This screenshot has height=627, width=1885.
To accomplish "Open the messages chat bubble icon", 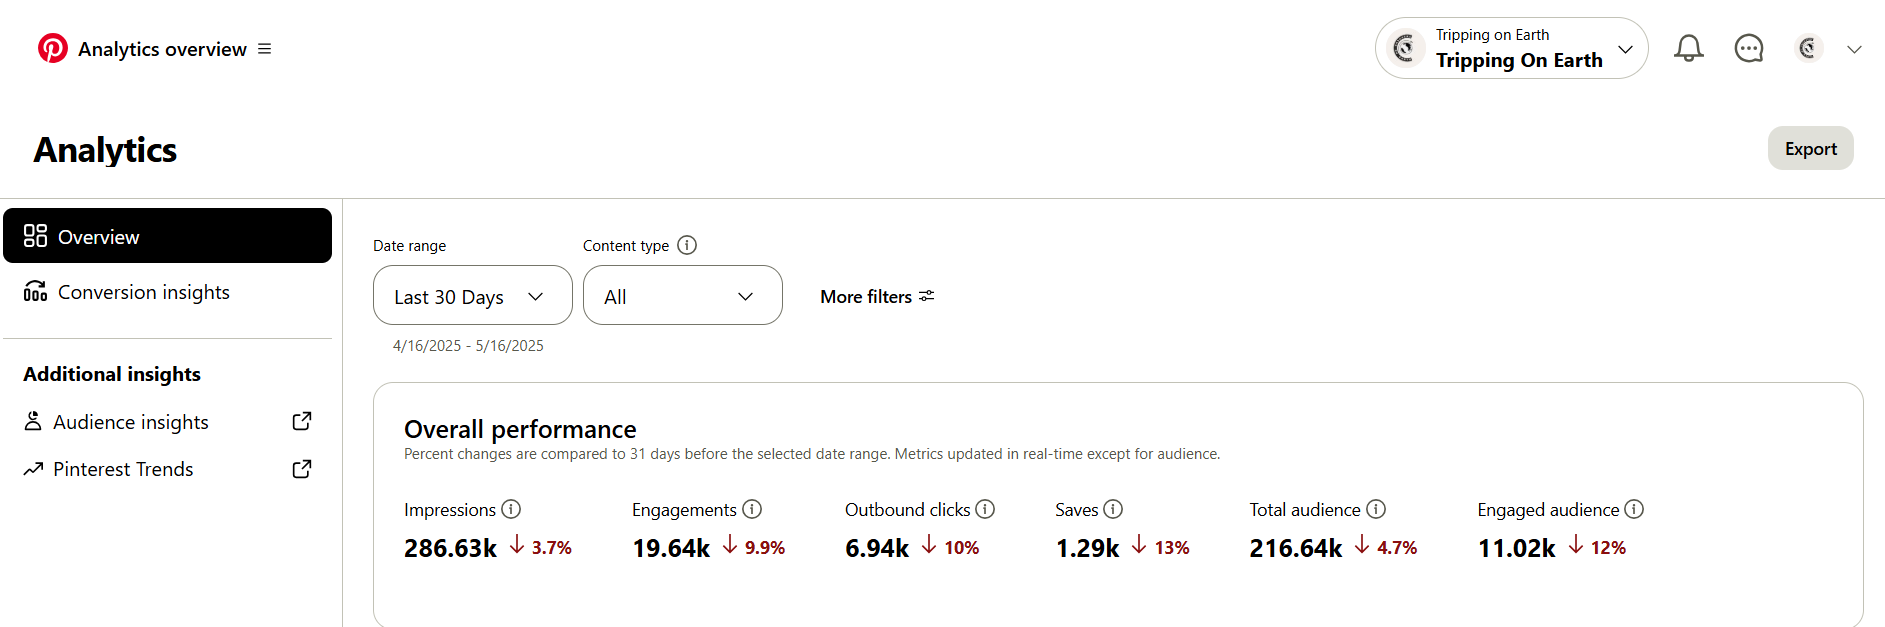I will [x=1749, y=48].
